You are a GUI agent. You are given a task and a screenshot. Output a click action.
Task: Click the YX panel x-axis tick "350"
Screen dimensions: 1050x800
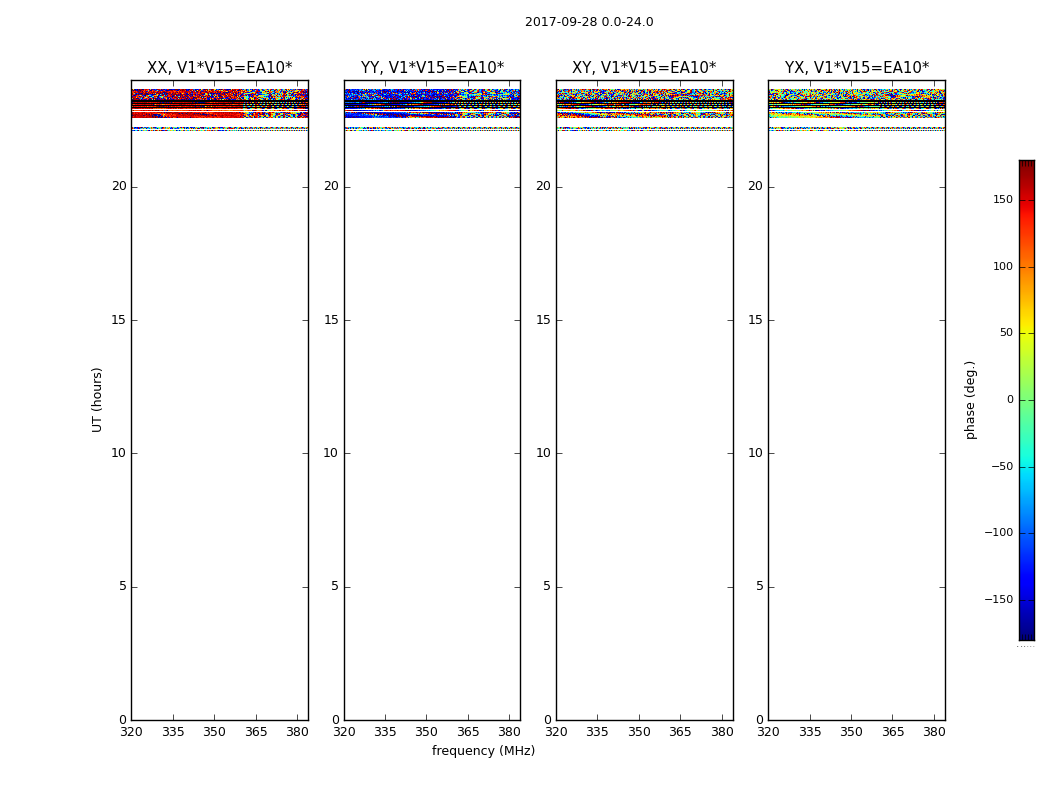click(851, 732)
